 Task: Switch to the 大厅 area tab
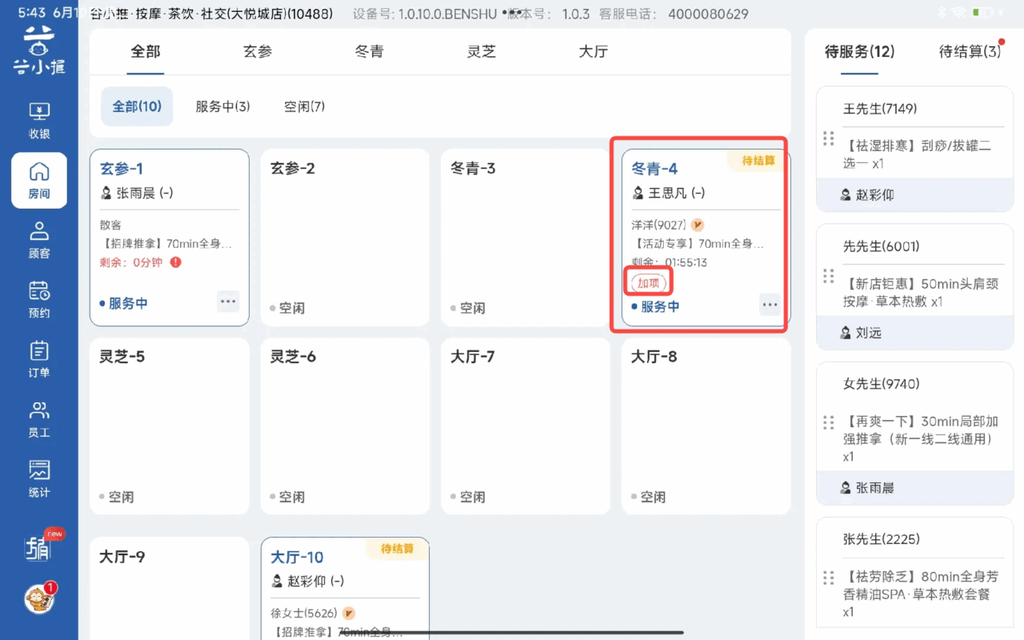[x=593, y=52]
